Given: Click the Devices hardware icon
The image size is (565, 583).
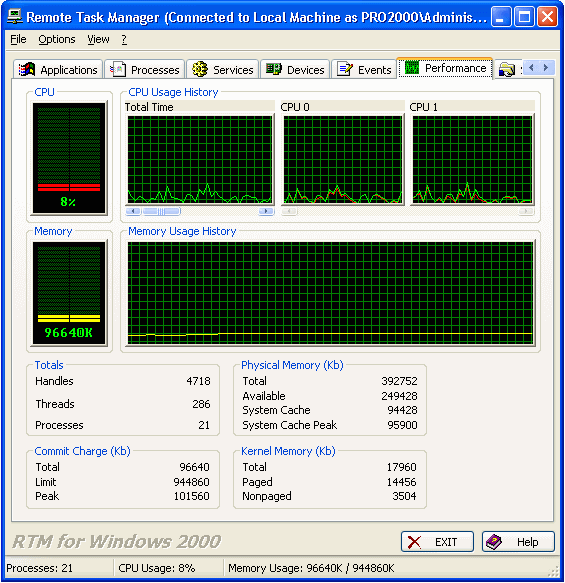Looking at the screenshot, I should [274, 69].
